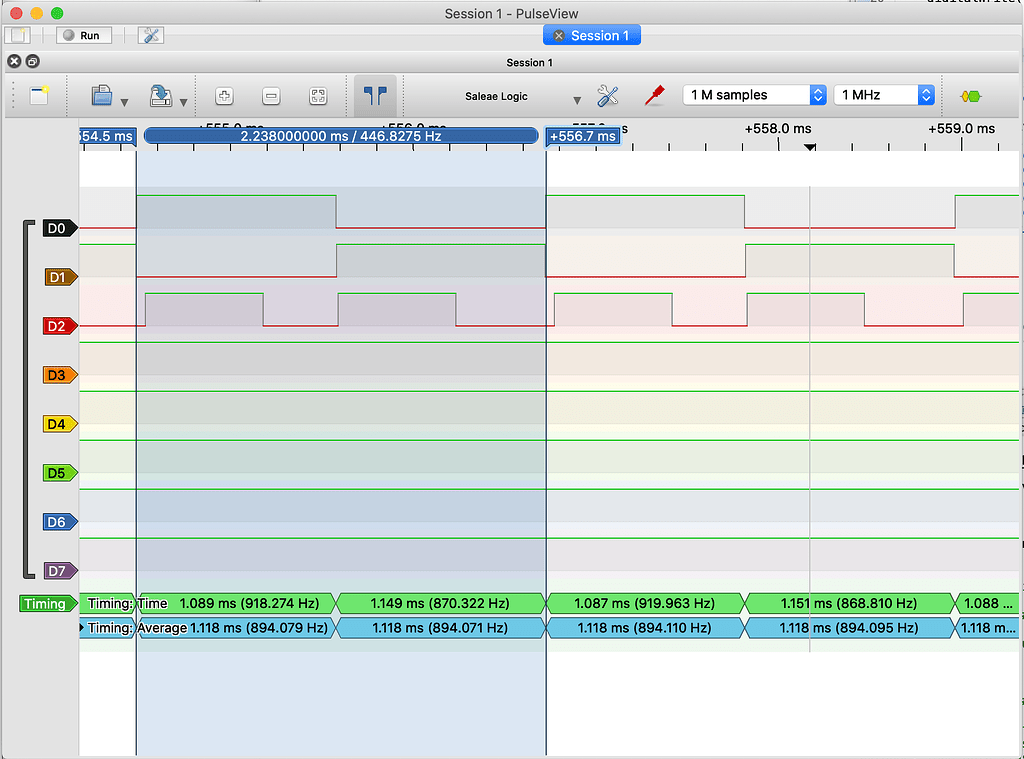
Task: Click the +556.7 ms cursor marker
Action: [583, 136]
